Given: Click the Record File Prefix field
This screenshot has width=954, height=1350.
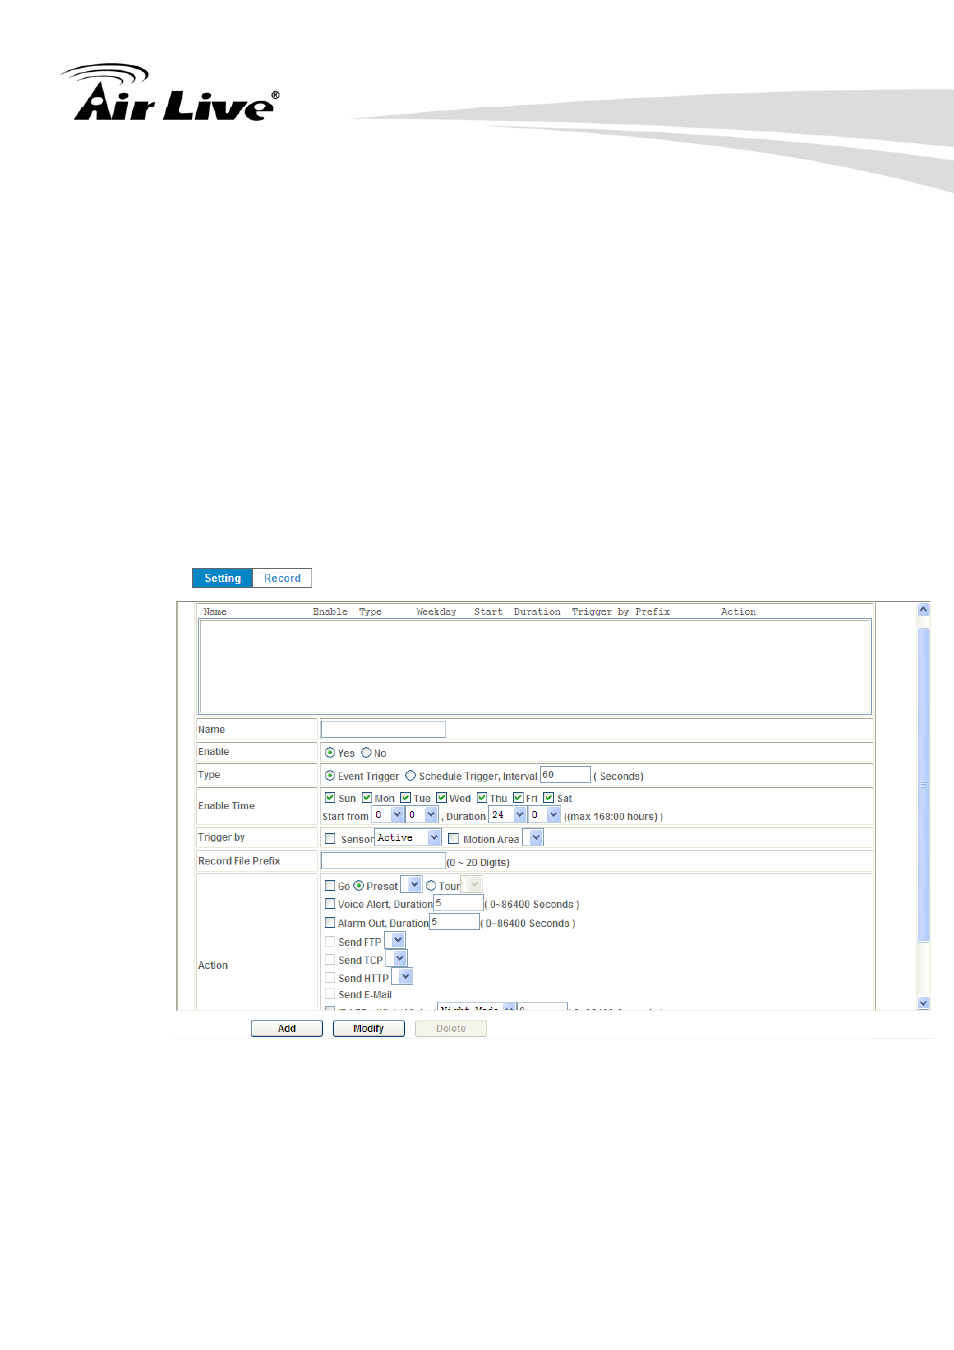Looking at the screenshot, I should [383, 861].
